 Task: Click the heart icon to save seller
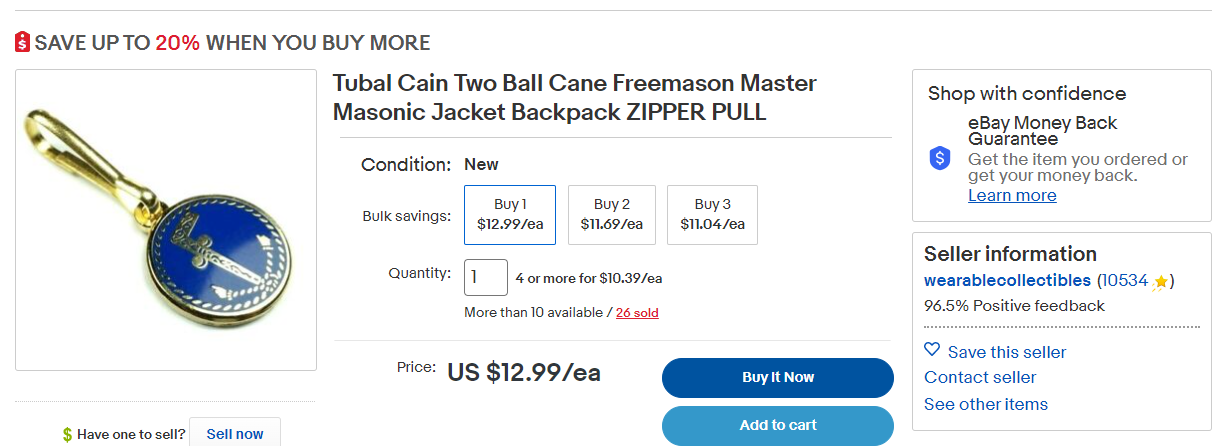pos(932,350)
